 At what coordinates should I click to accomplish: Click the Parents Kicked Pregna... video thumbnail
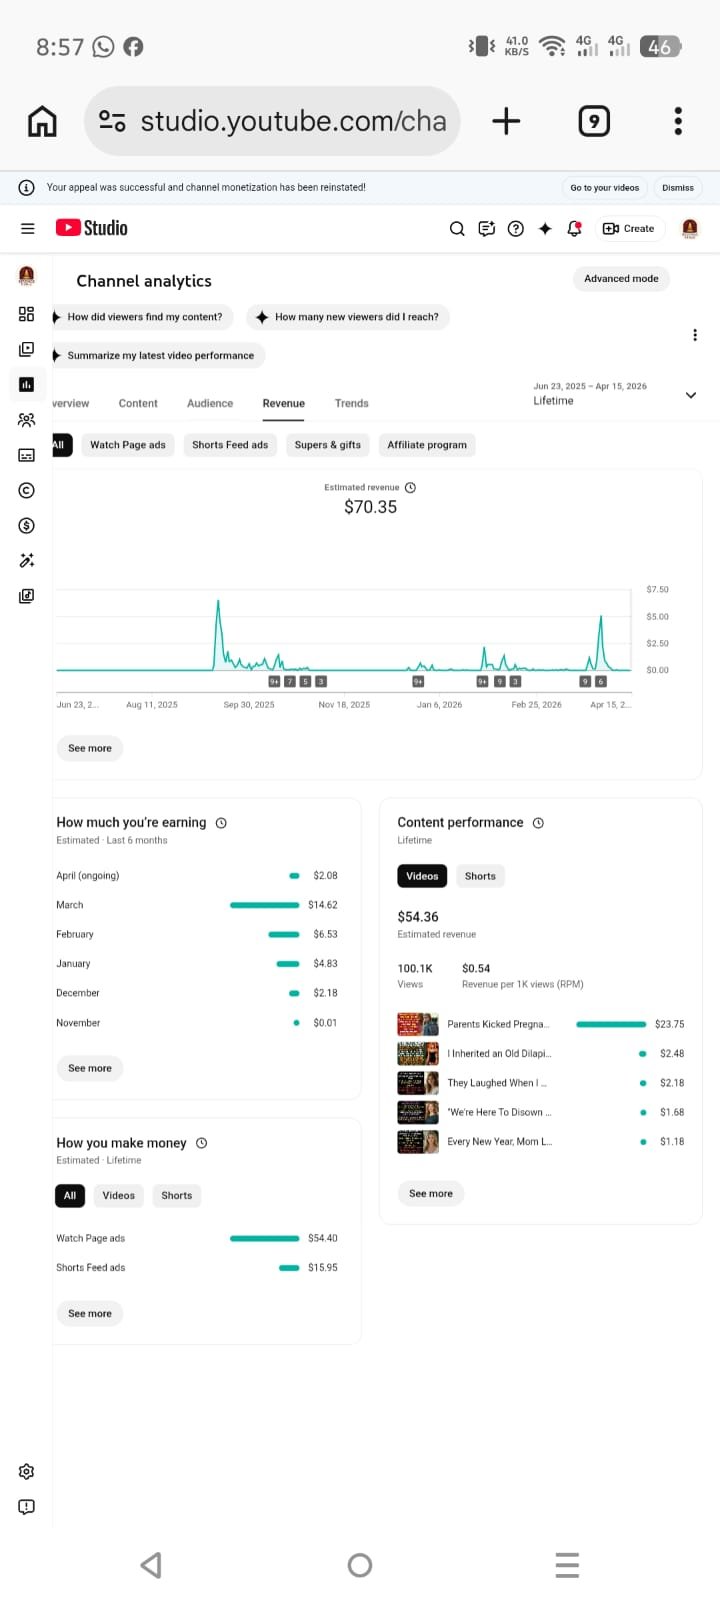(x=418, y=1024)
